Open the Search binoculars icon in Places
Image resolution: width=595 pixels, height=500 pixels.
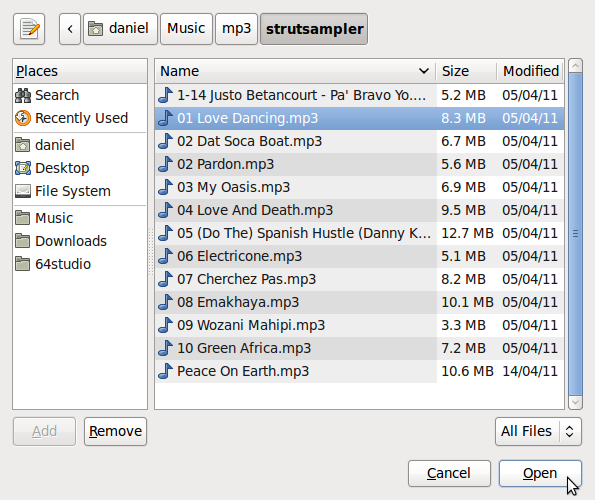pyautogui.click(x=23, y=95)
